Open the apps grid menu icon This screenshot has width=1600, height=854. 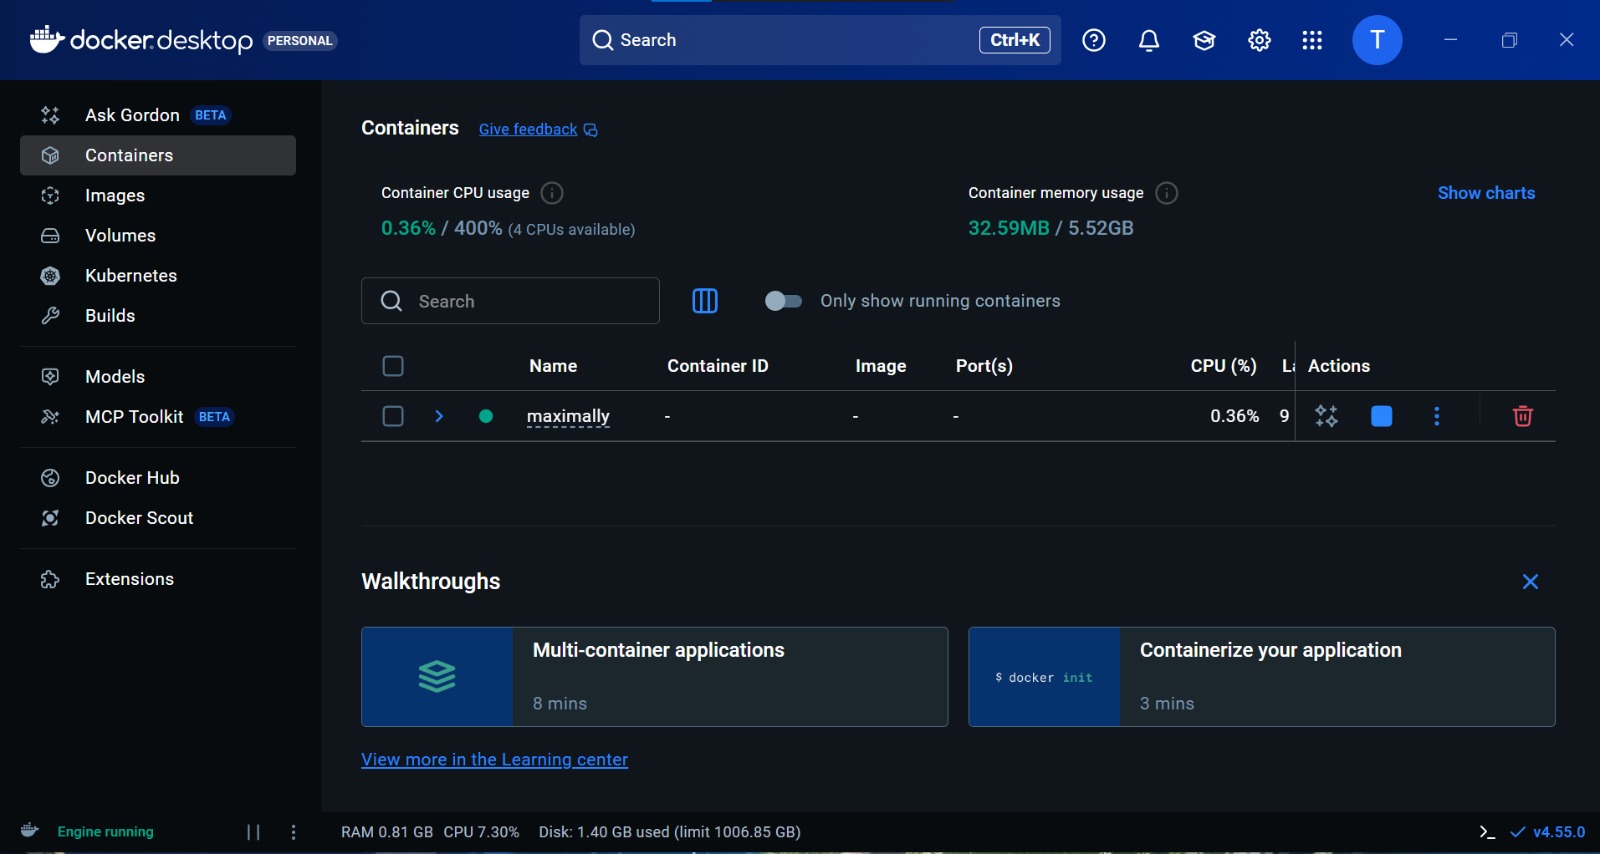coord(1312,40)
